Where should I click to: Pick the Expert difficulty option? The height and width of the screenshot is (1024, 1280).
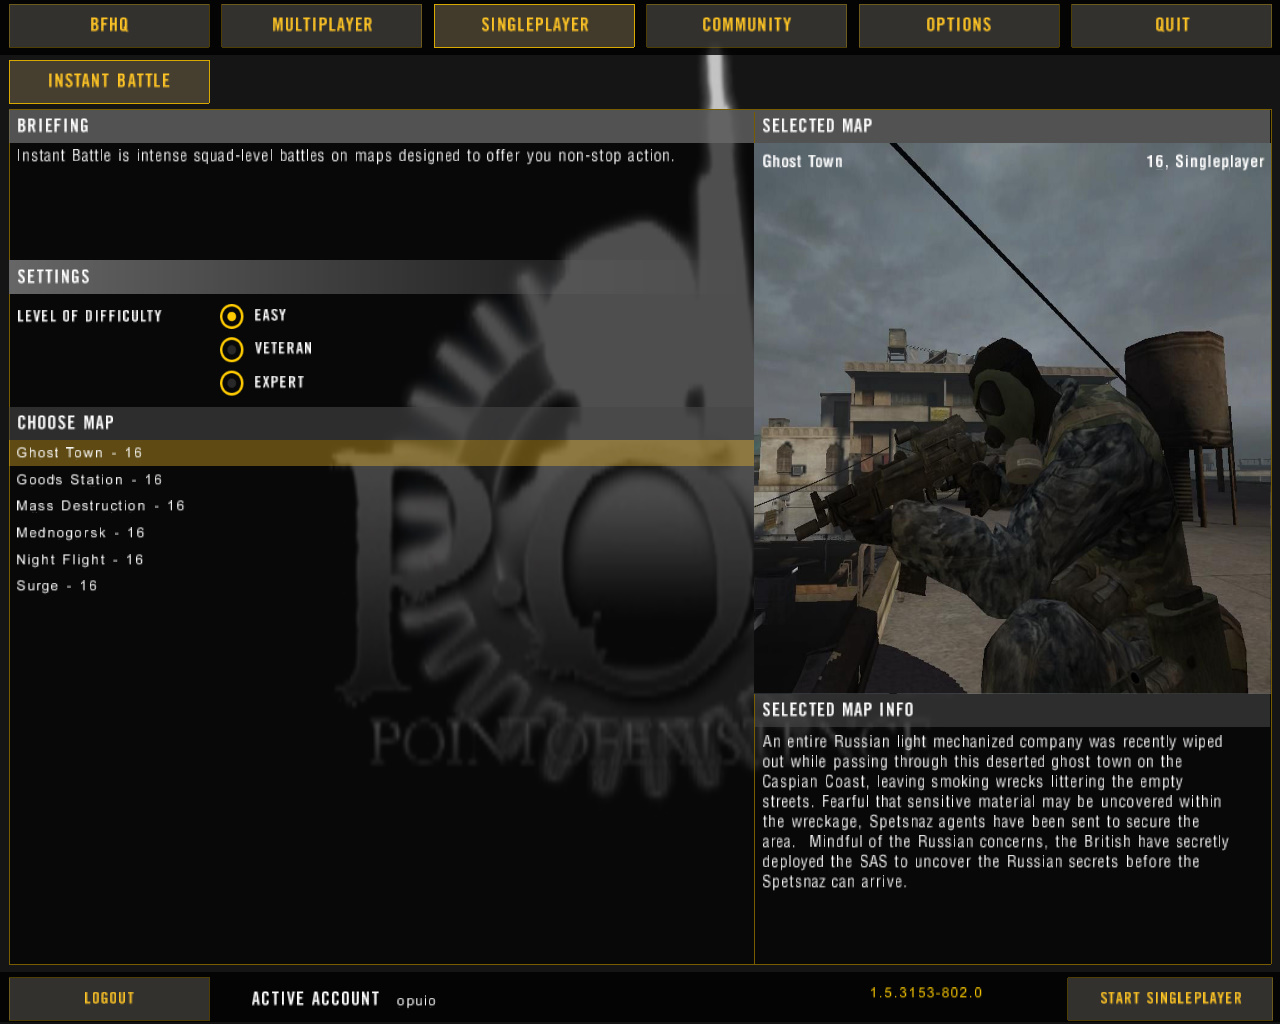(x=232, y=383)
